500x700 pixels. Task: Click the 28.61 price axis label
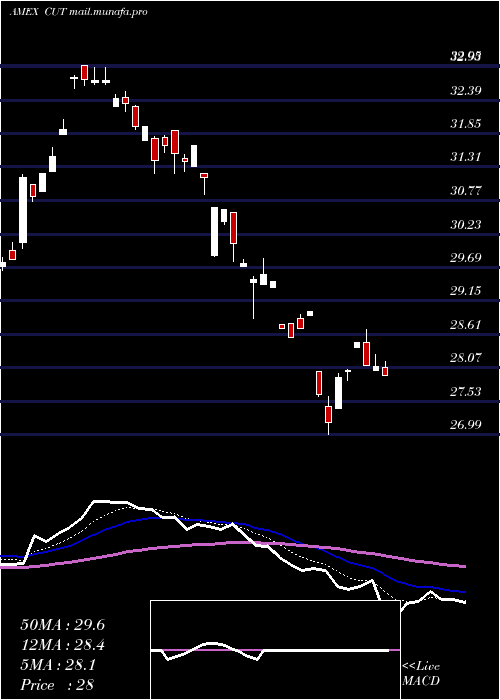tap(466, 324)
